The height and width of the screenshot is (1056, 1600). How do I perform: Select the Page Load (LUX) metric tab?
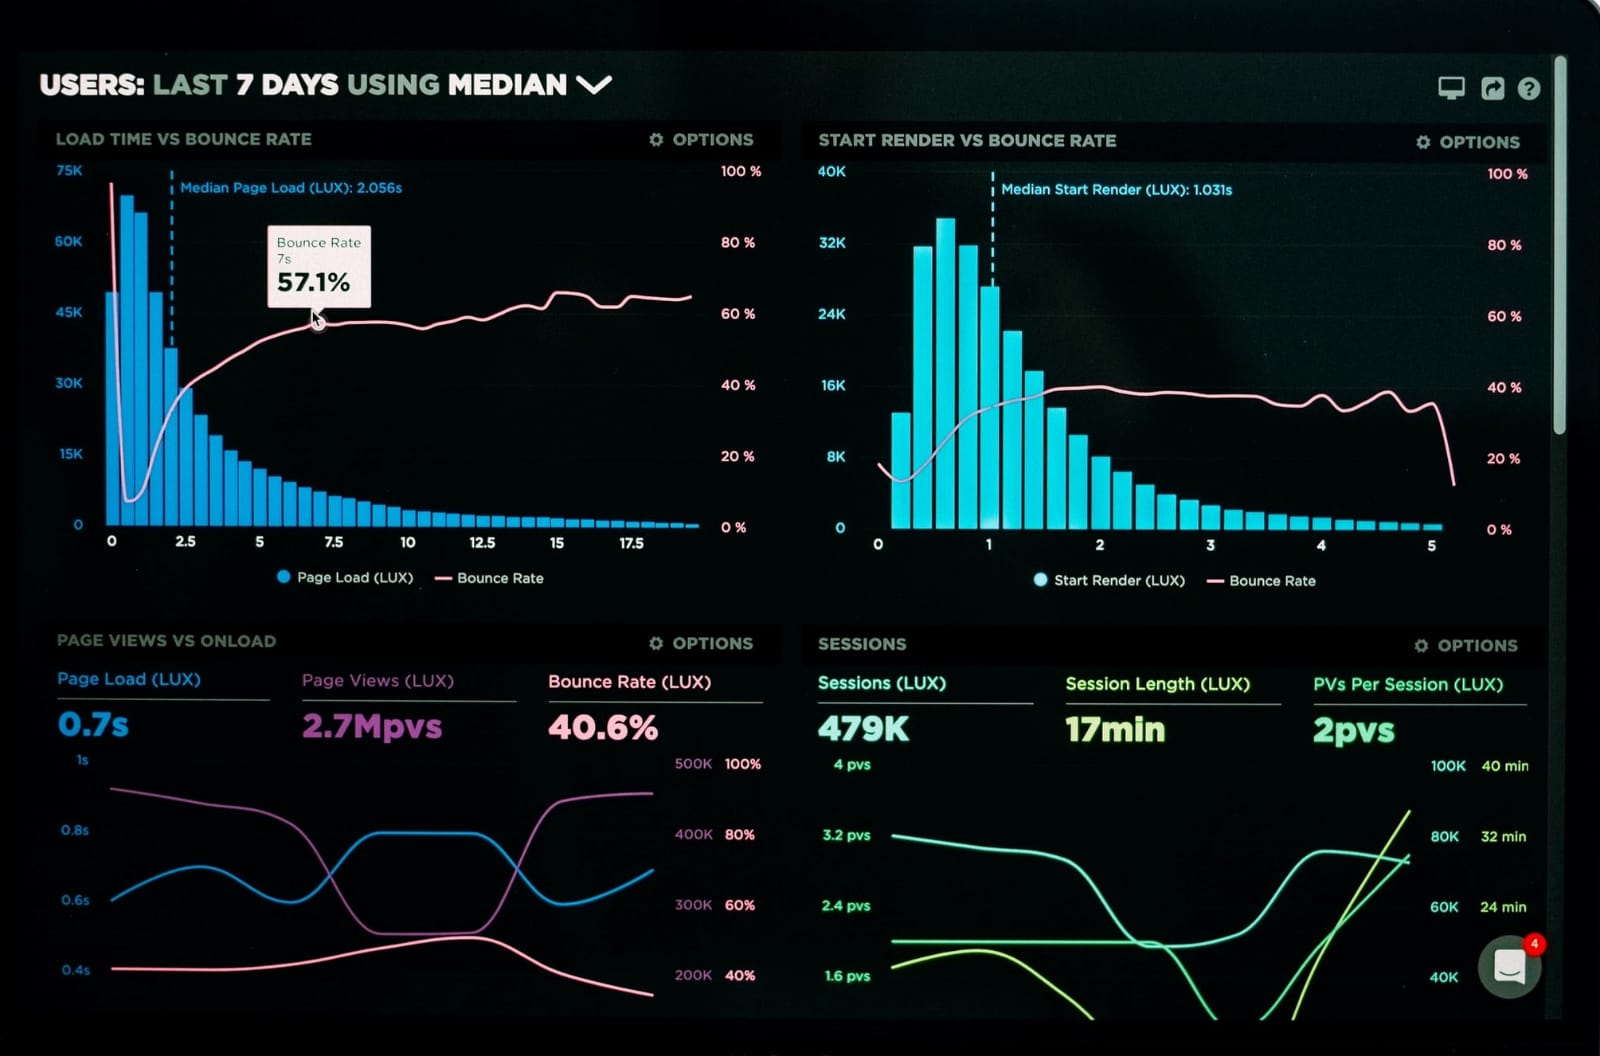coord(129,679)
